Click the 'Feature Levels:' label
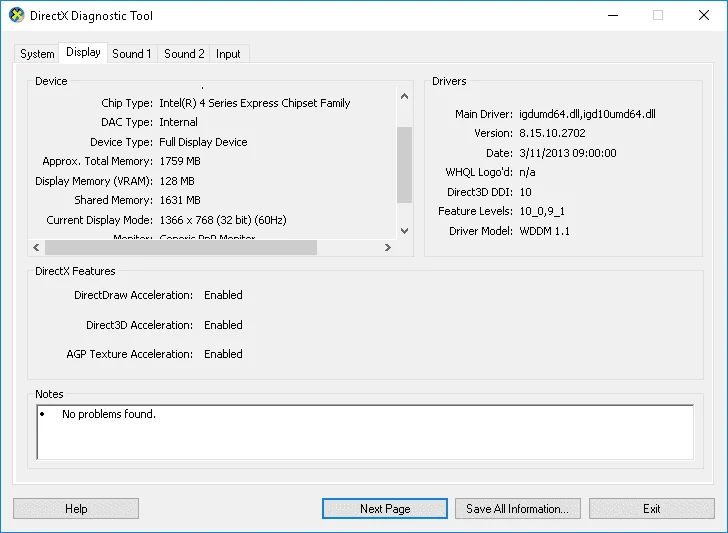This screenshot has height=533, width=728. click(x=475, y=211)
